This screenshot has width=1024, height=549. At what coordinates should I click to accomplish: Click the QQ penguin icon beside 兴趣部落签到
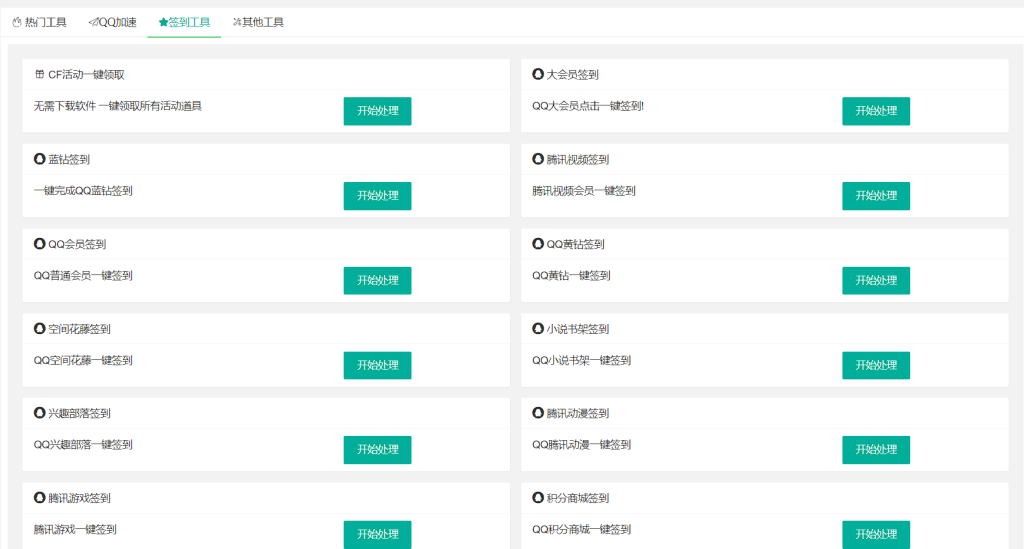(39, 413)
